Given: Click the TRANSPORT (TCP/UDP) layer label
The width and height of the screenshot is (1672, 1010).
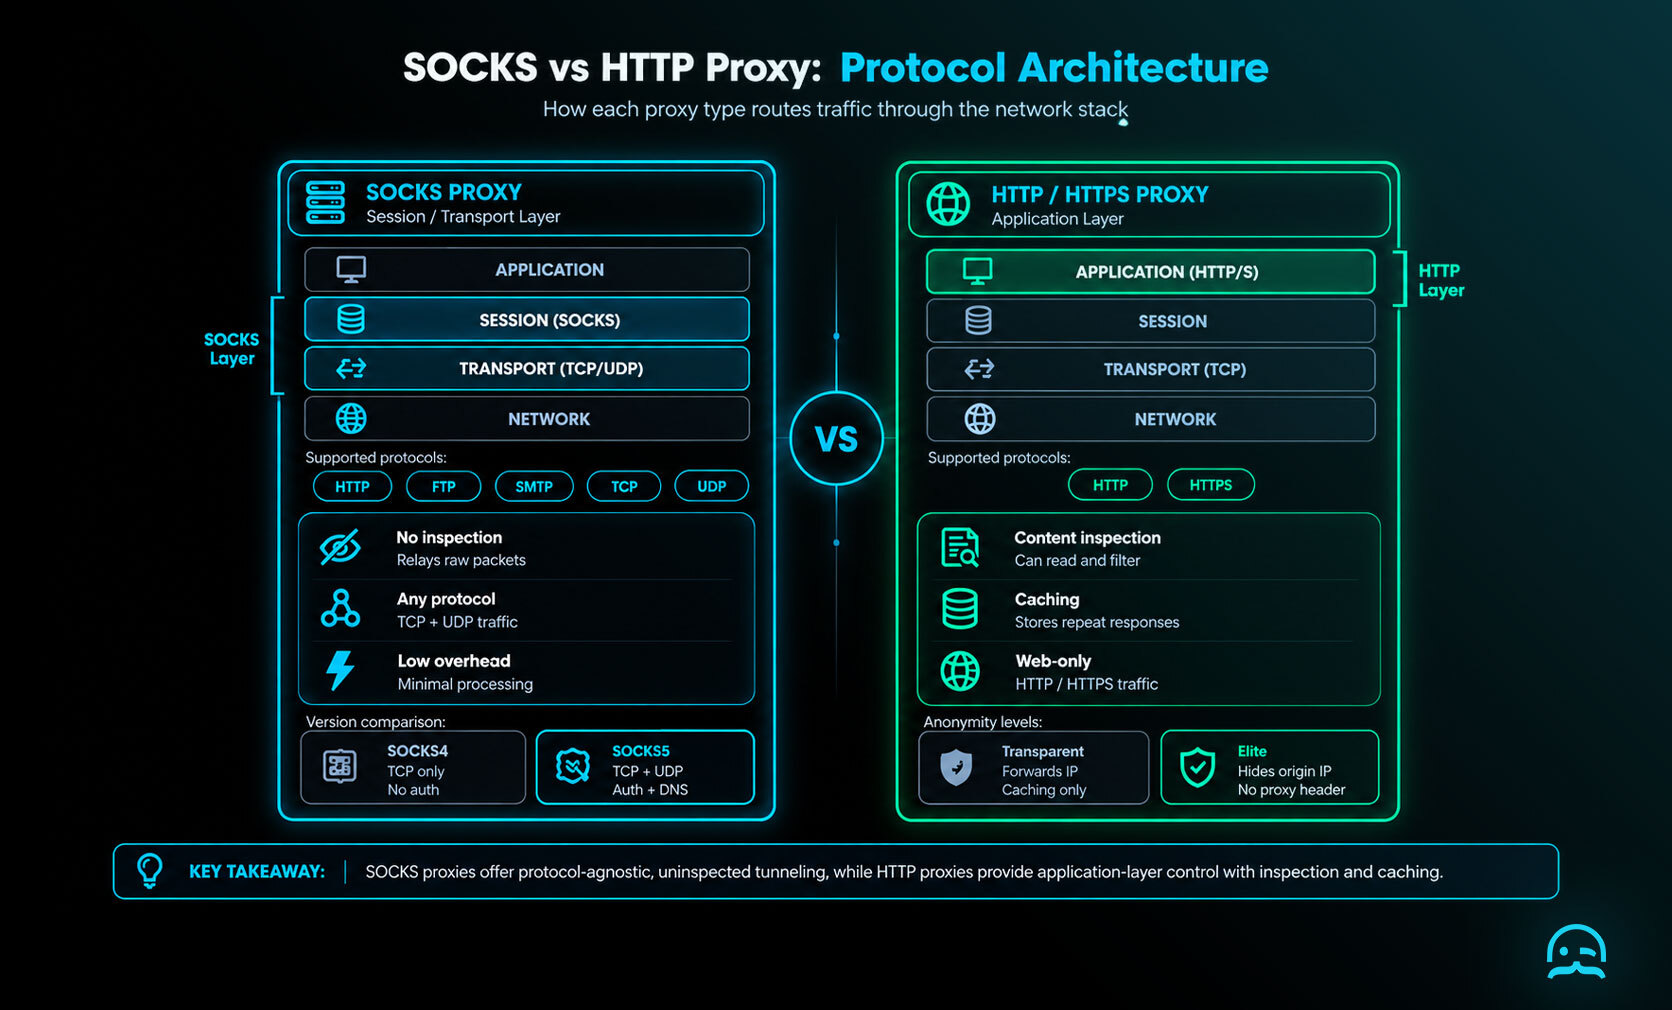Looking at the screenshot, I should point(551,369).
